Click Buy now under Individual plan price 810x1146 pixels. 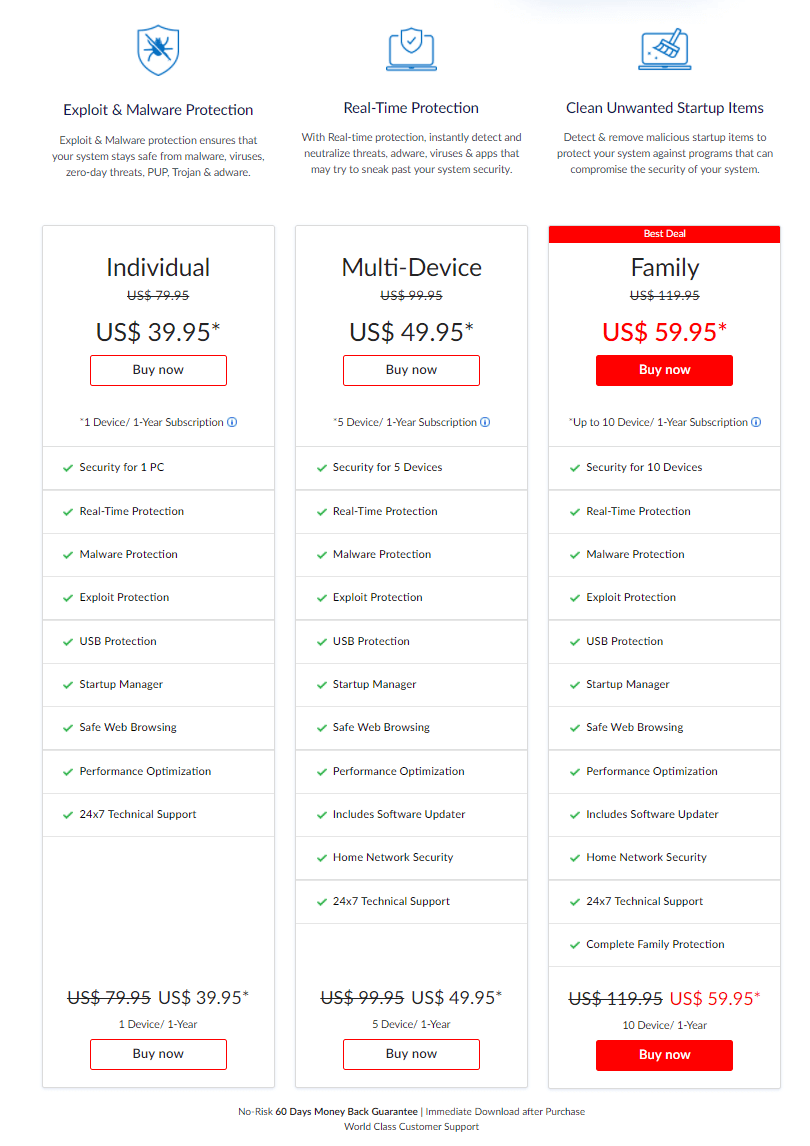158,370
